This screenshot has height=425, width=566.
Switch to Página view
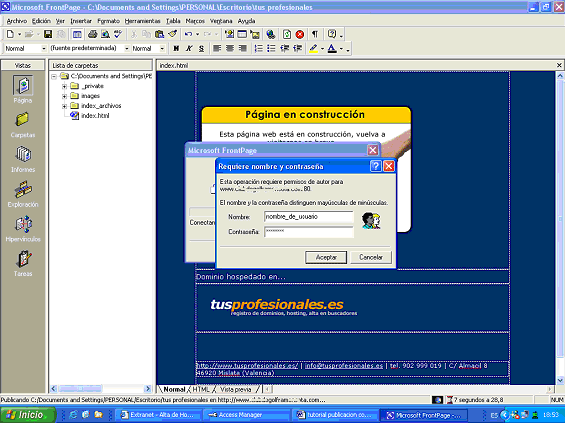(23, 90)
